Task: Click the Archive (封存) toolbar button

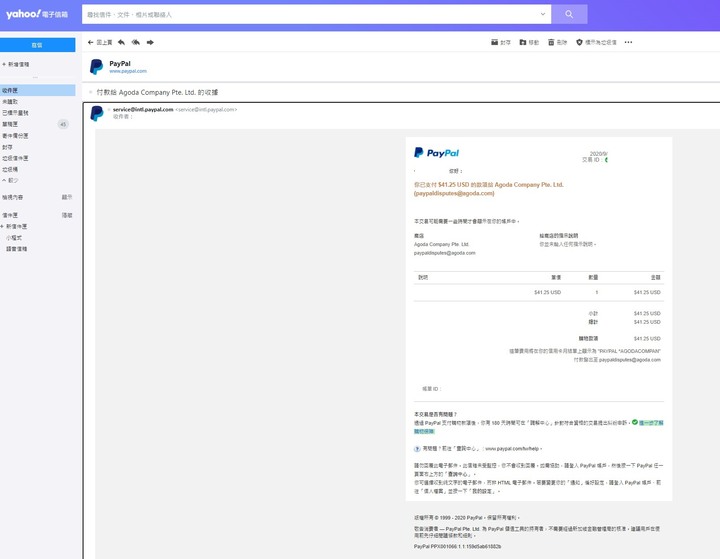Action: tap(501, 42)
